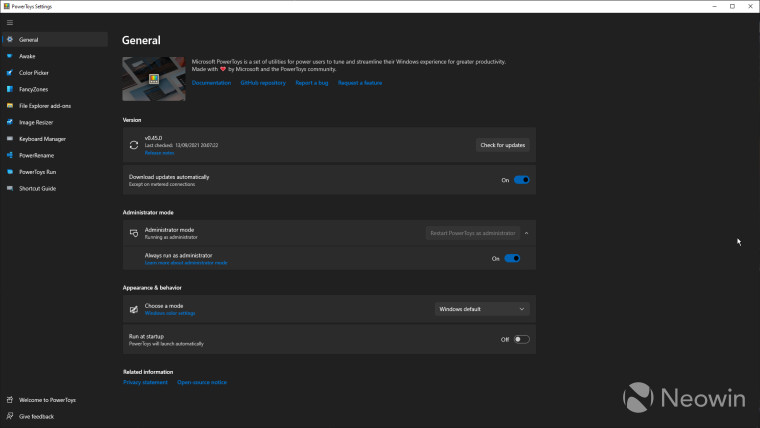Screen dimensions: 760x428
Task: Open the Windows default mode dropdown
Action: pyautogui.click(x=482, y=309)
